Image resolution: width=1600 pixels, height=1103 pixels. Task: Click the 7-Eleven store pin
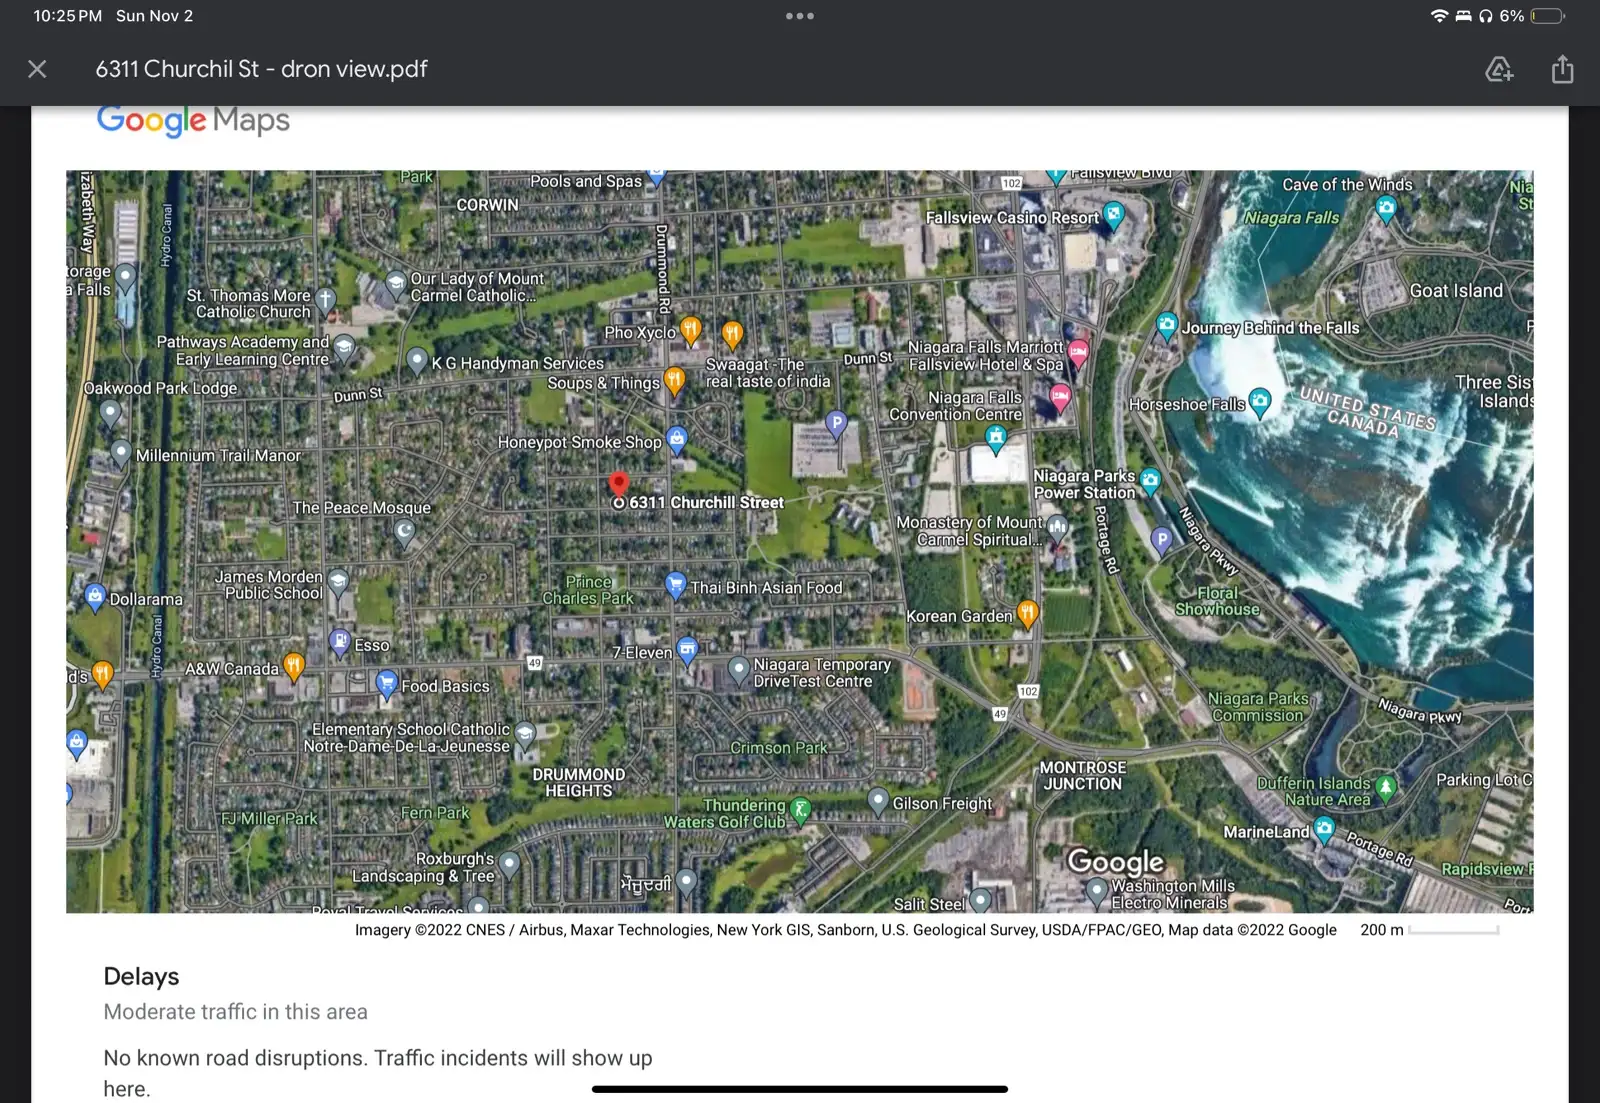click(x=687, y=650)
